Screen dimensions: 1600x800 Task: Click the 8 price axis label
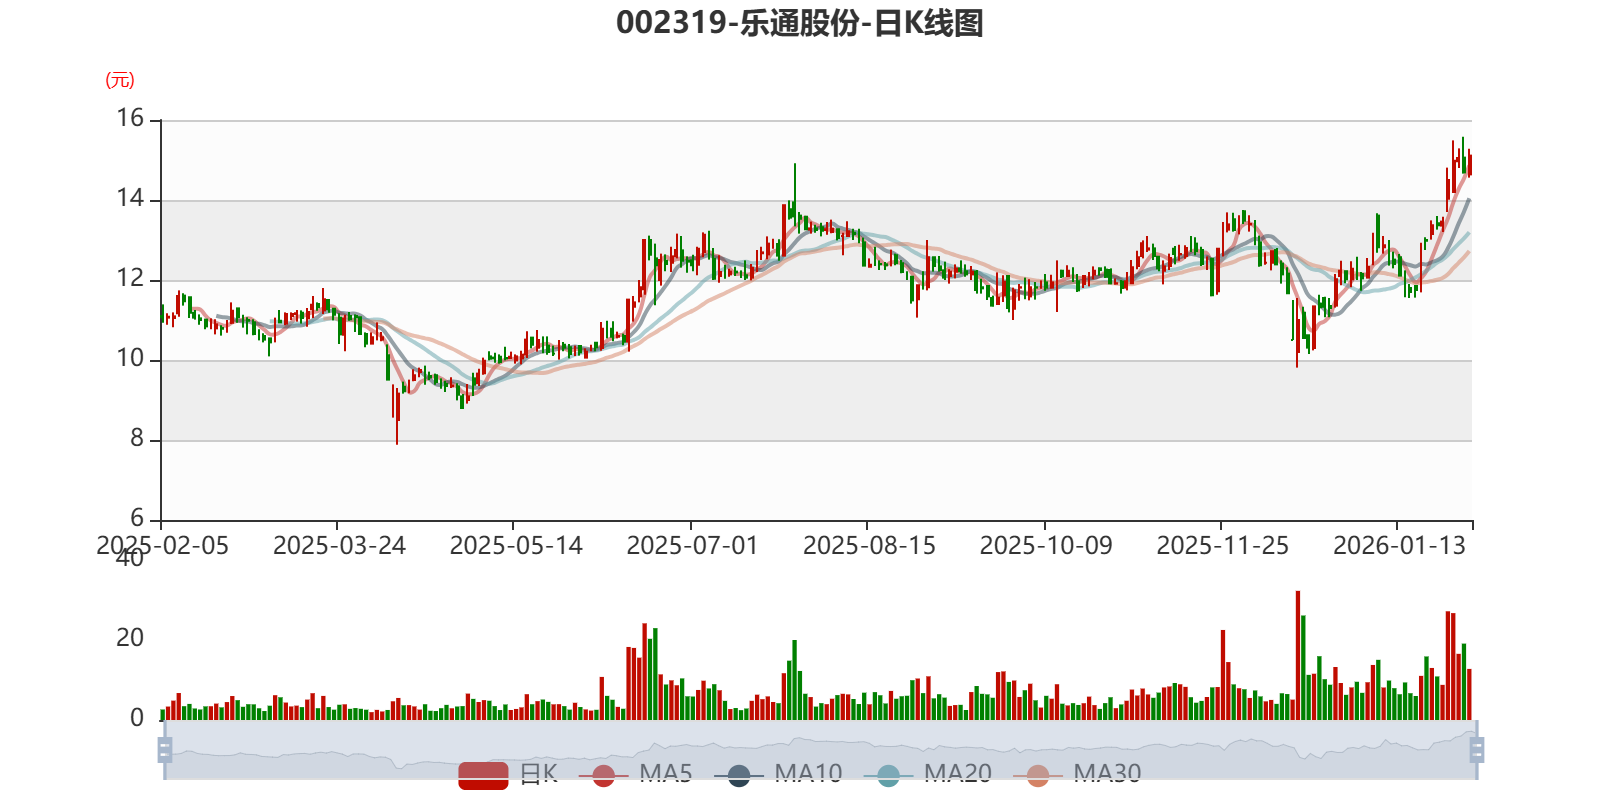tap(137, 439)
